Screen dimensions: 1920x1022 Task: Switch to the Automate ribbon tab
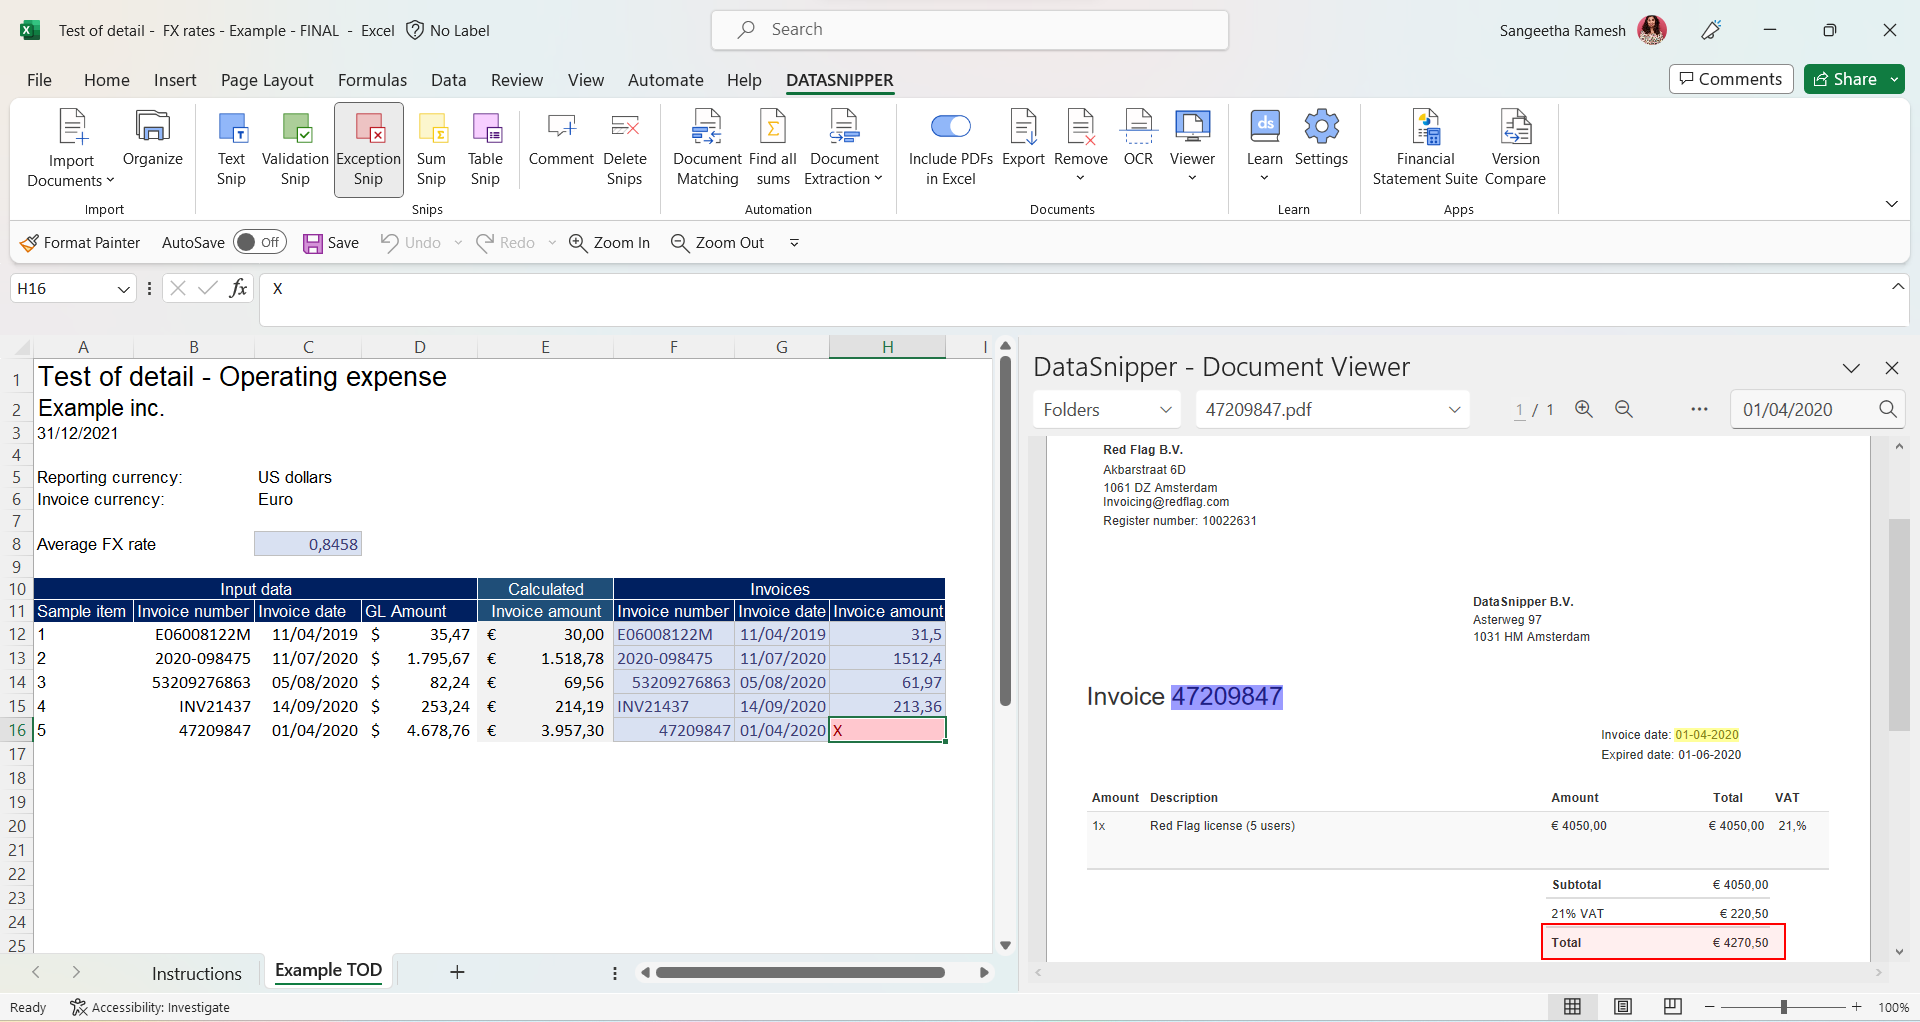click(665, 80)
